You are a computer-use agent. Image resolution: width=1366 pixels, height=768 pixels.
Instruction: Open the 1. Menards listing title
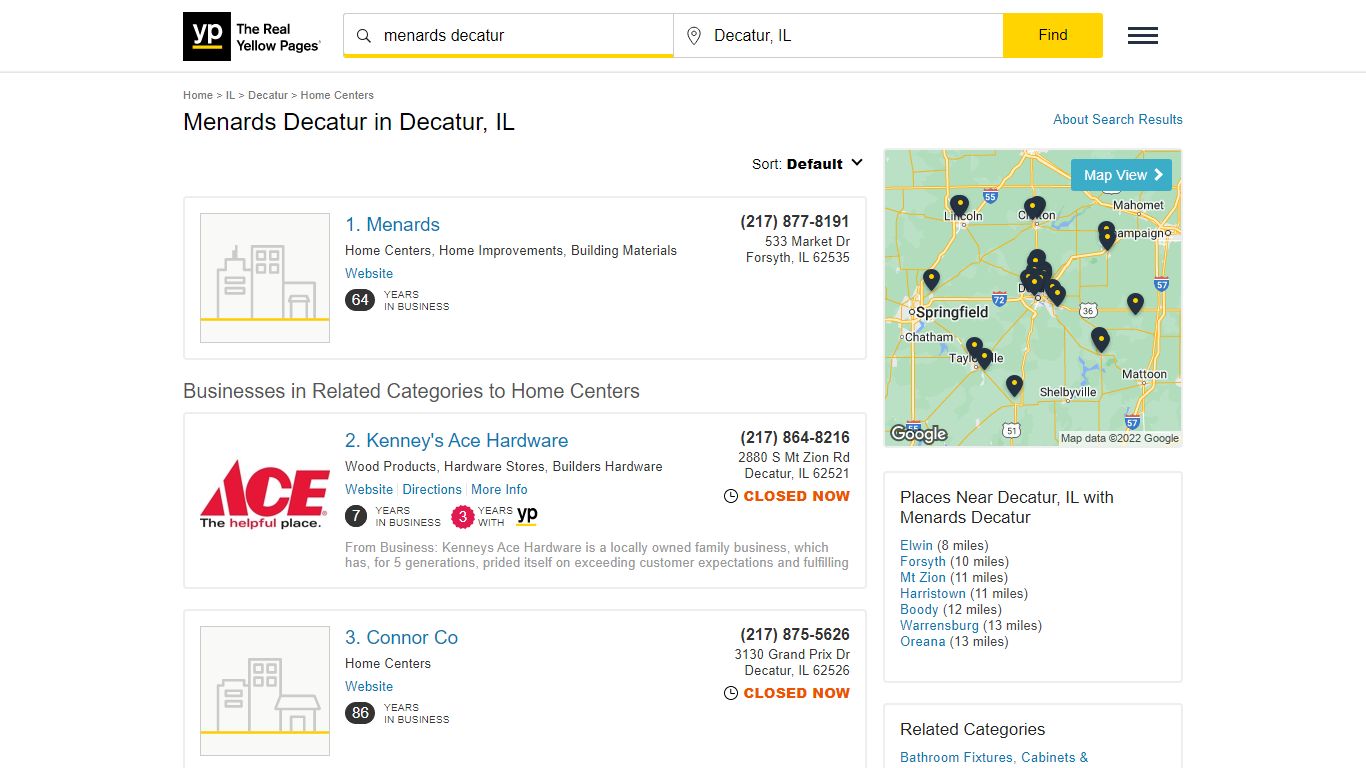[x=392, y=225]
